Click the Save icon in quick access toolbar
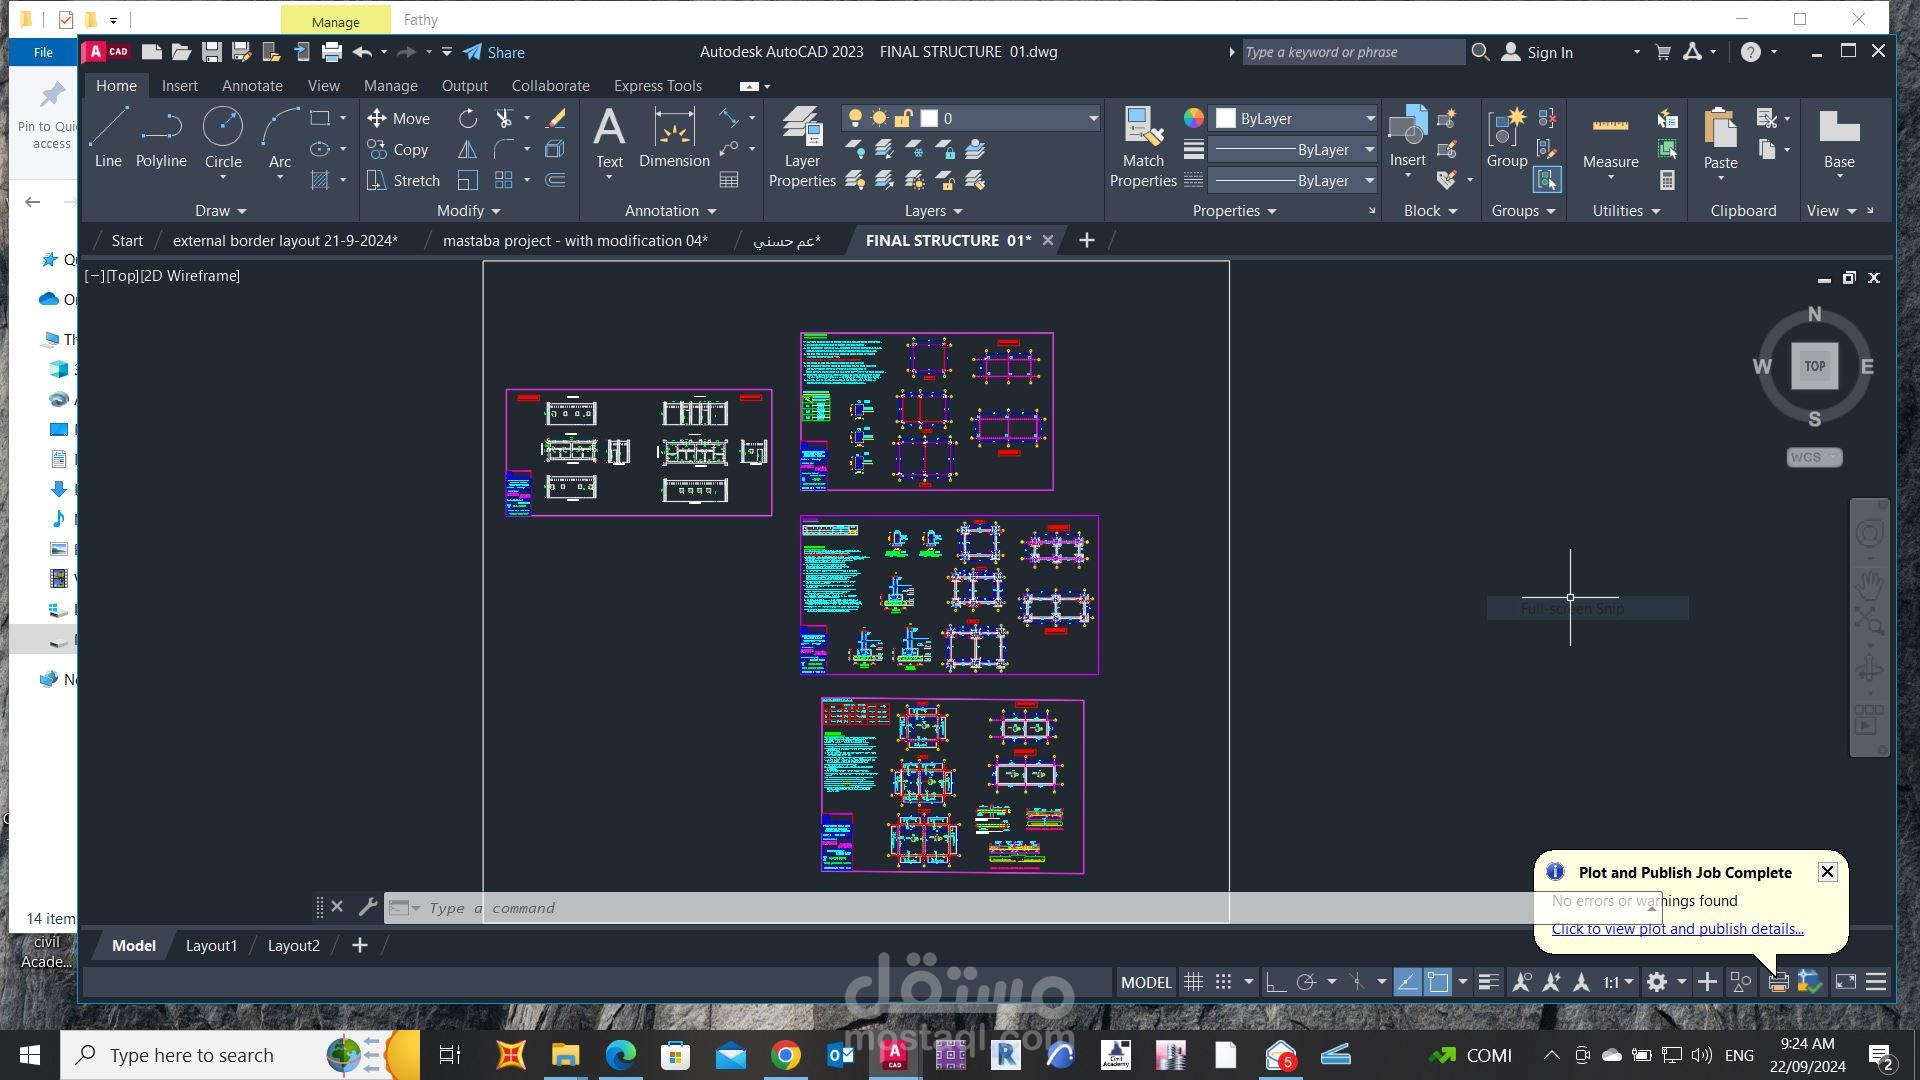 coord(211,52)
